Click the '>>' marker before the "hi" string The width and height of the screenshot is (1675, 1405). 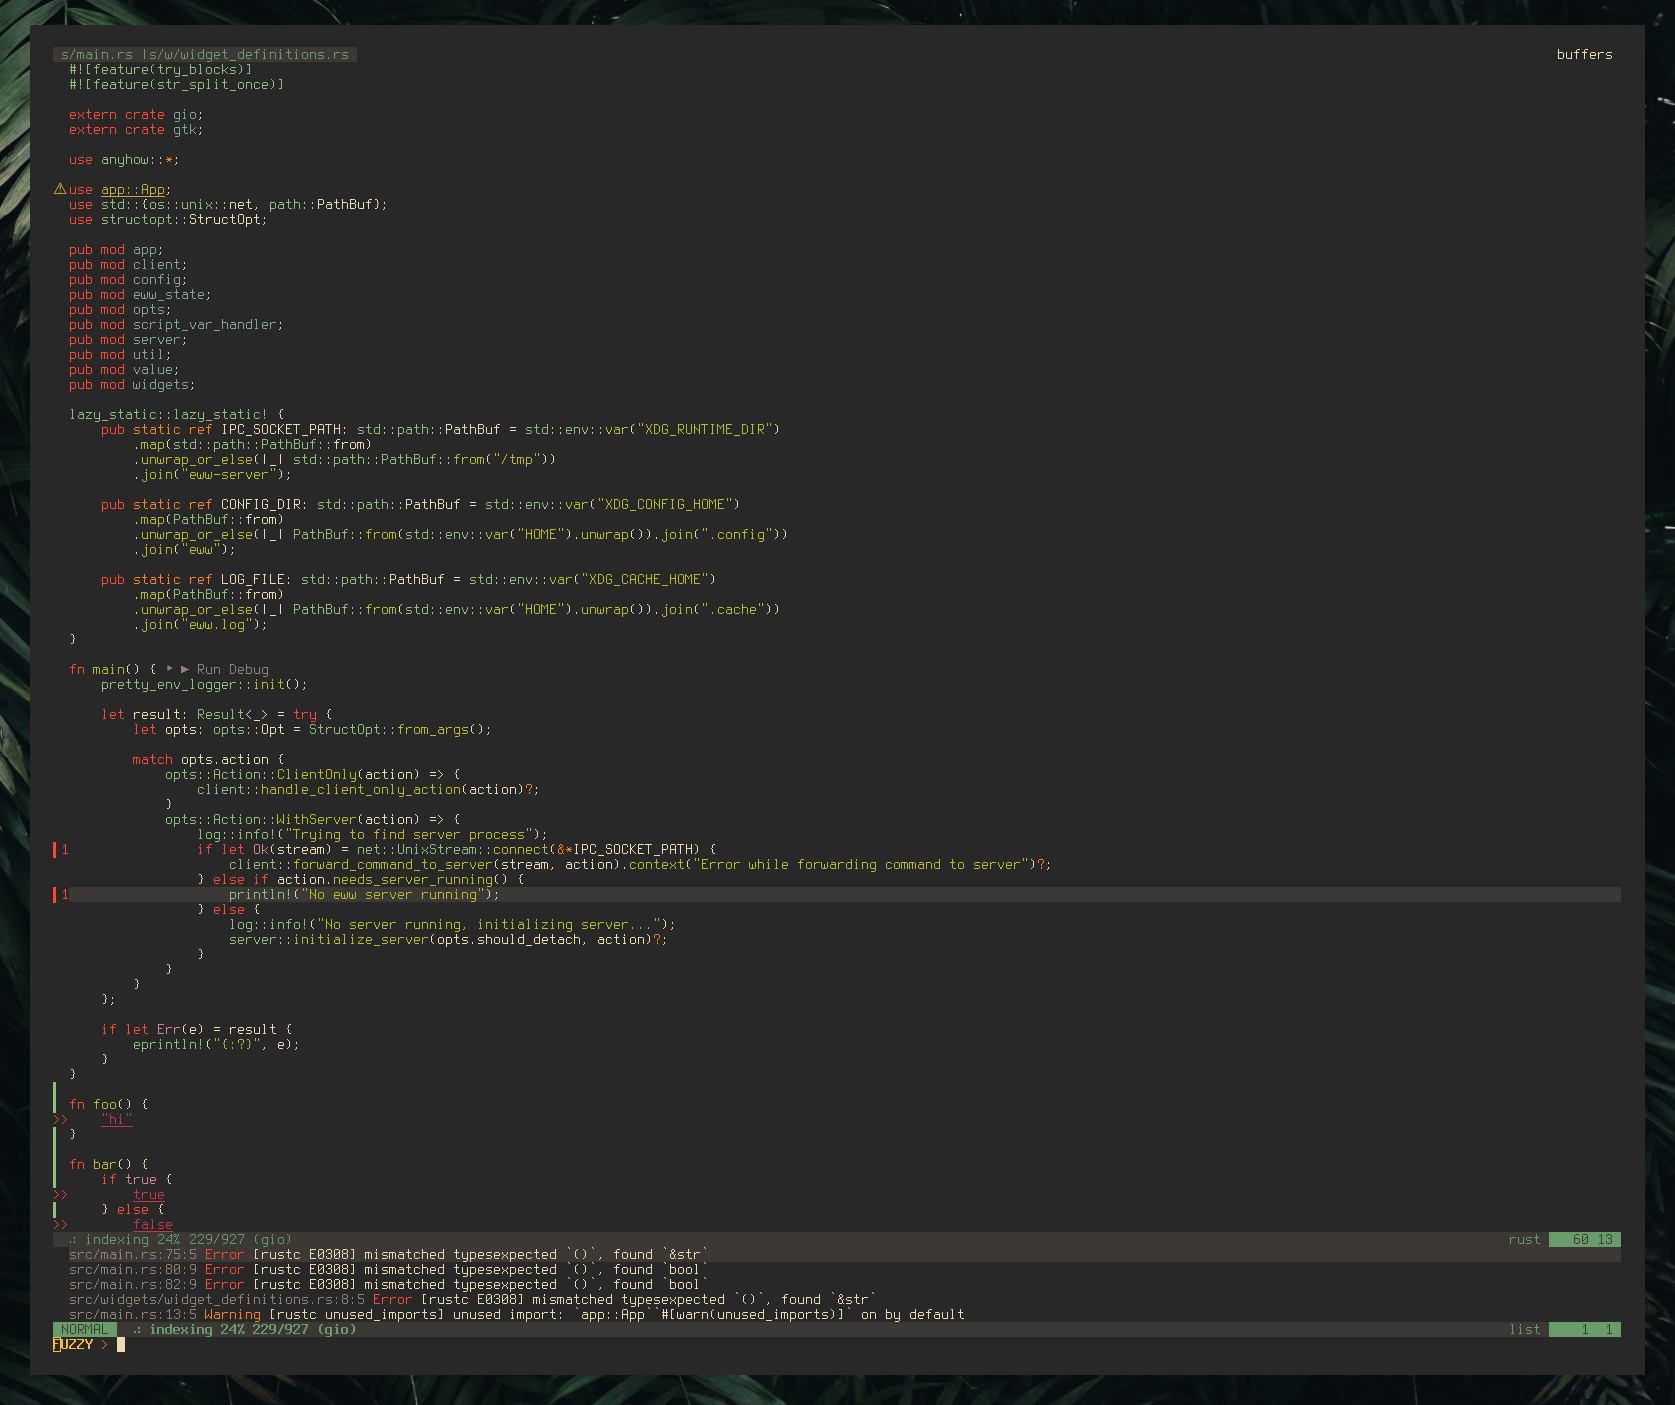pos(60,1120)
